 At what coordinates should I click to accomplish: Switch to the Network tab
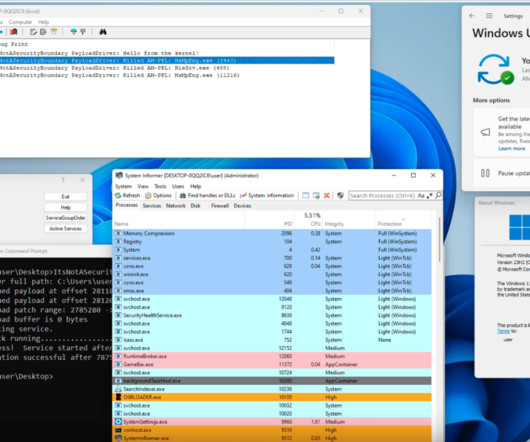point(176,205)
